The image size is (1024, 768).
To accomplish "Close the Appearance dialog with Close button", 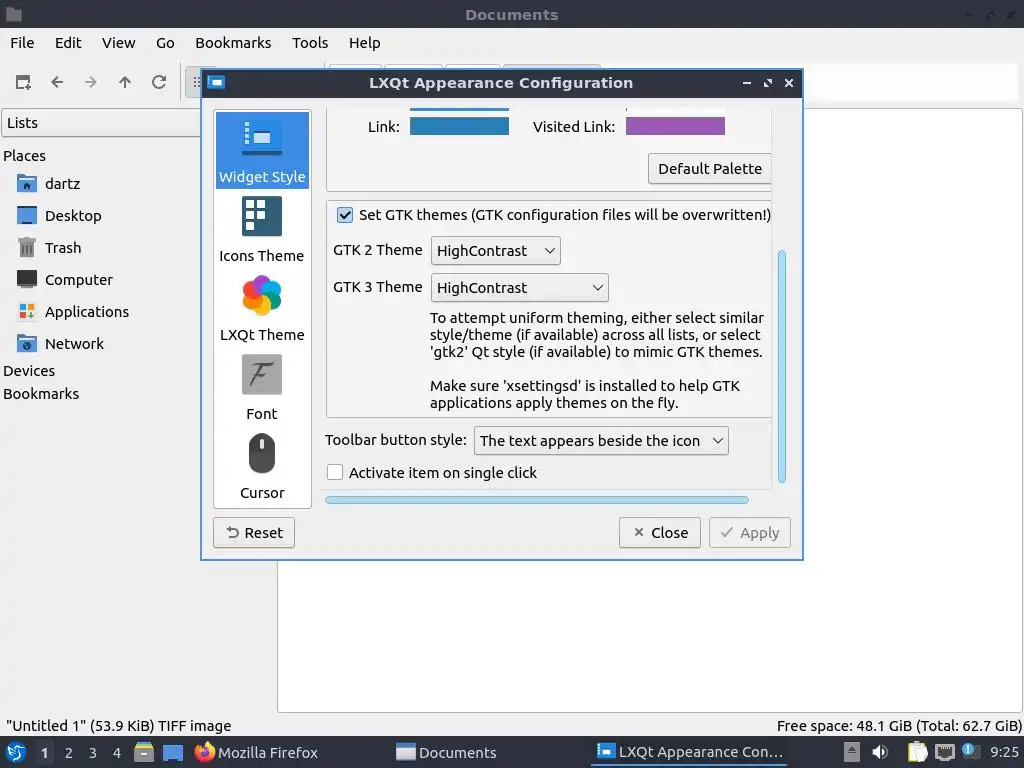I will tap(660, 533).
